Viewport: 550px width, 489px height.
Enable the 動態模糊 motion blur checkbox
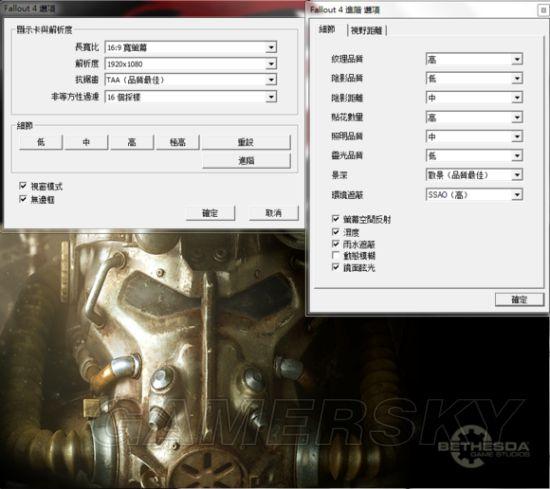335,255
